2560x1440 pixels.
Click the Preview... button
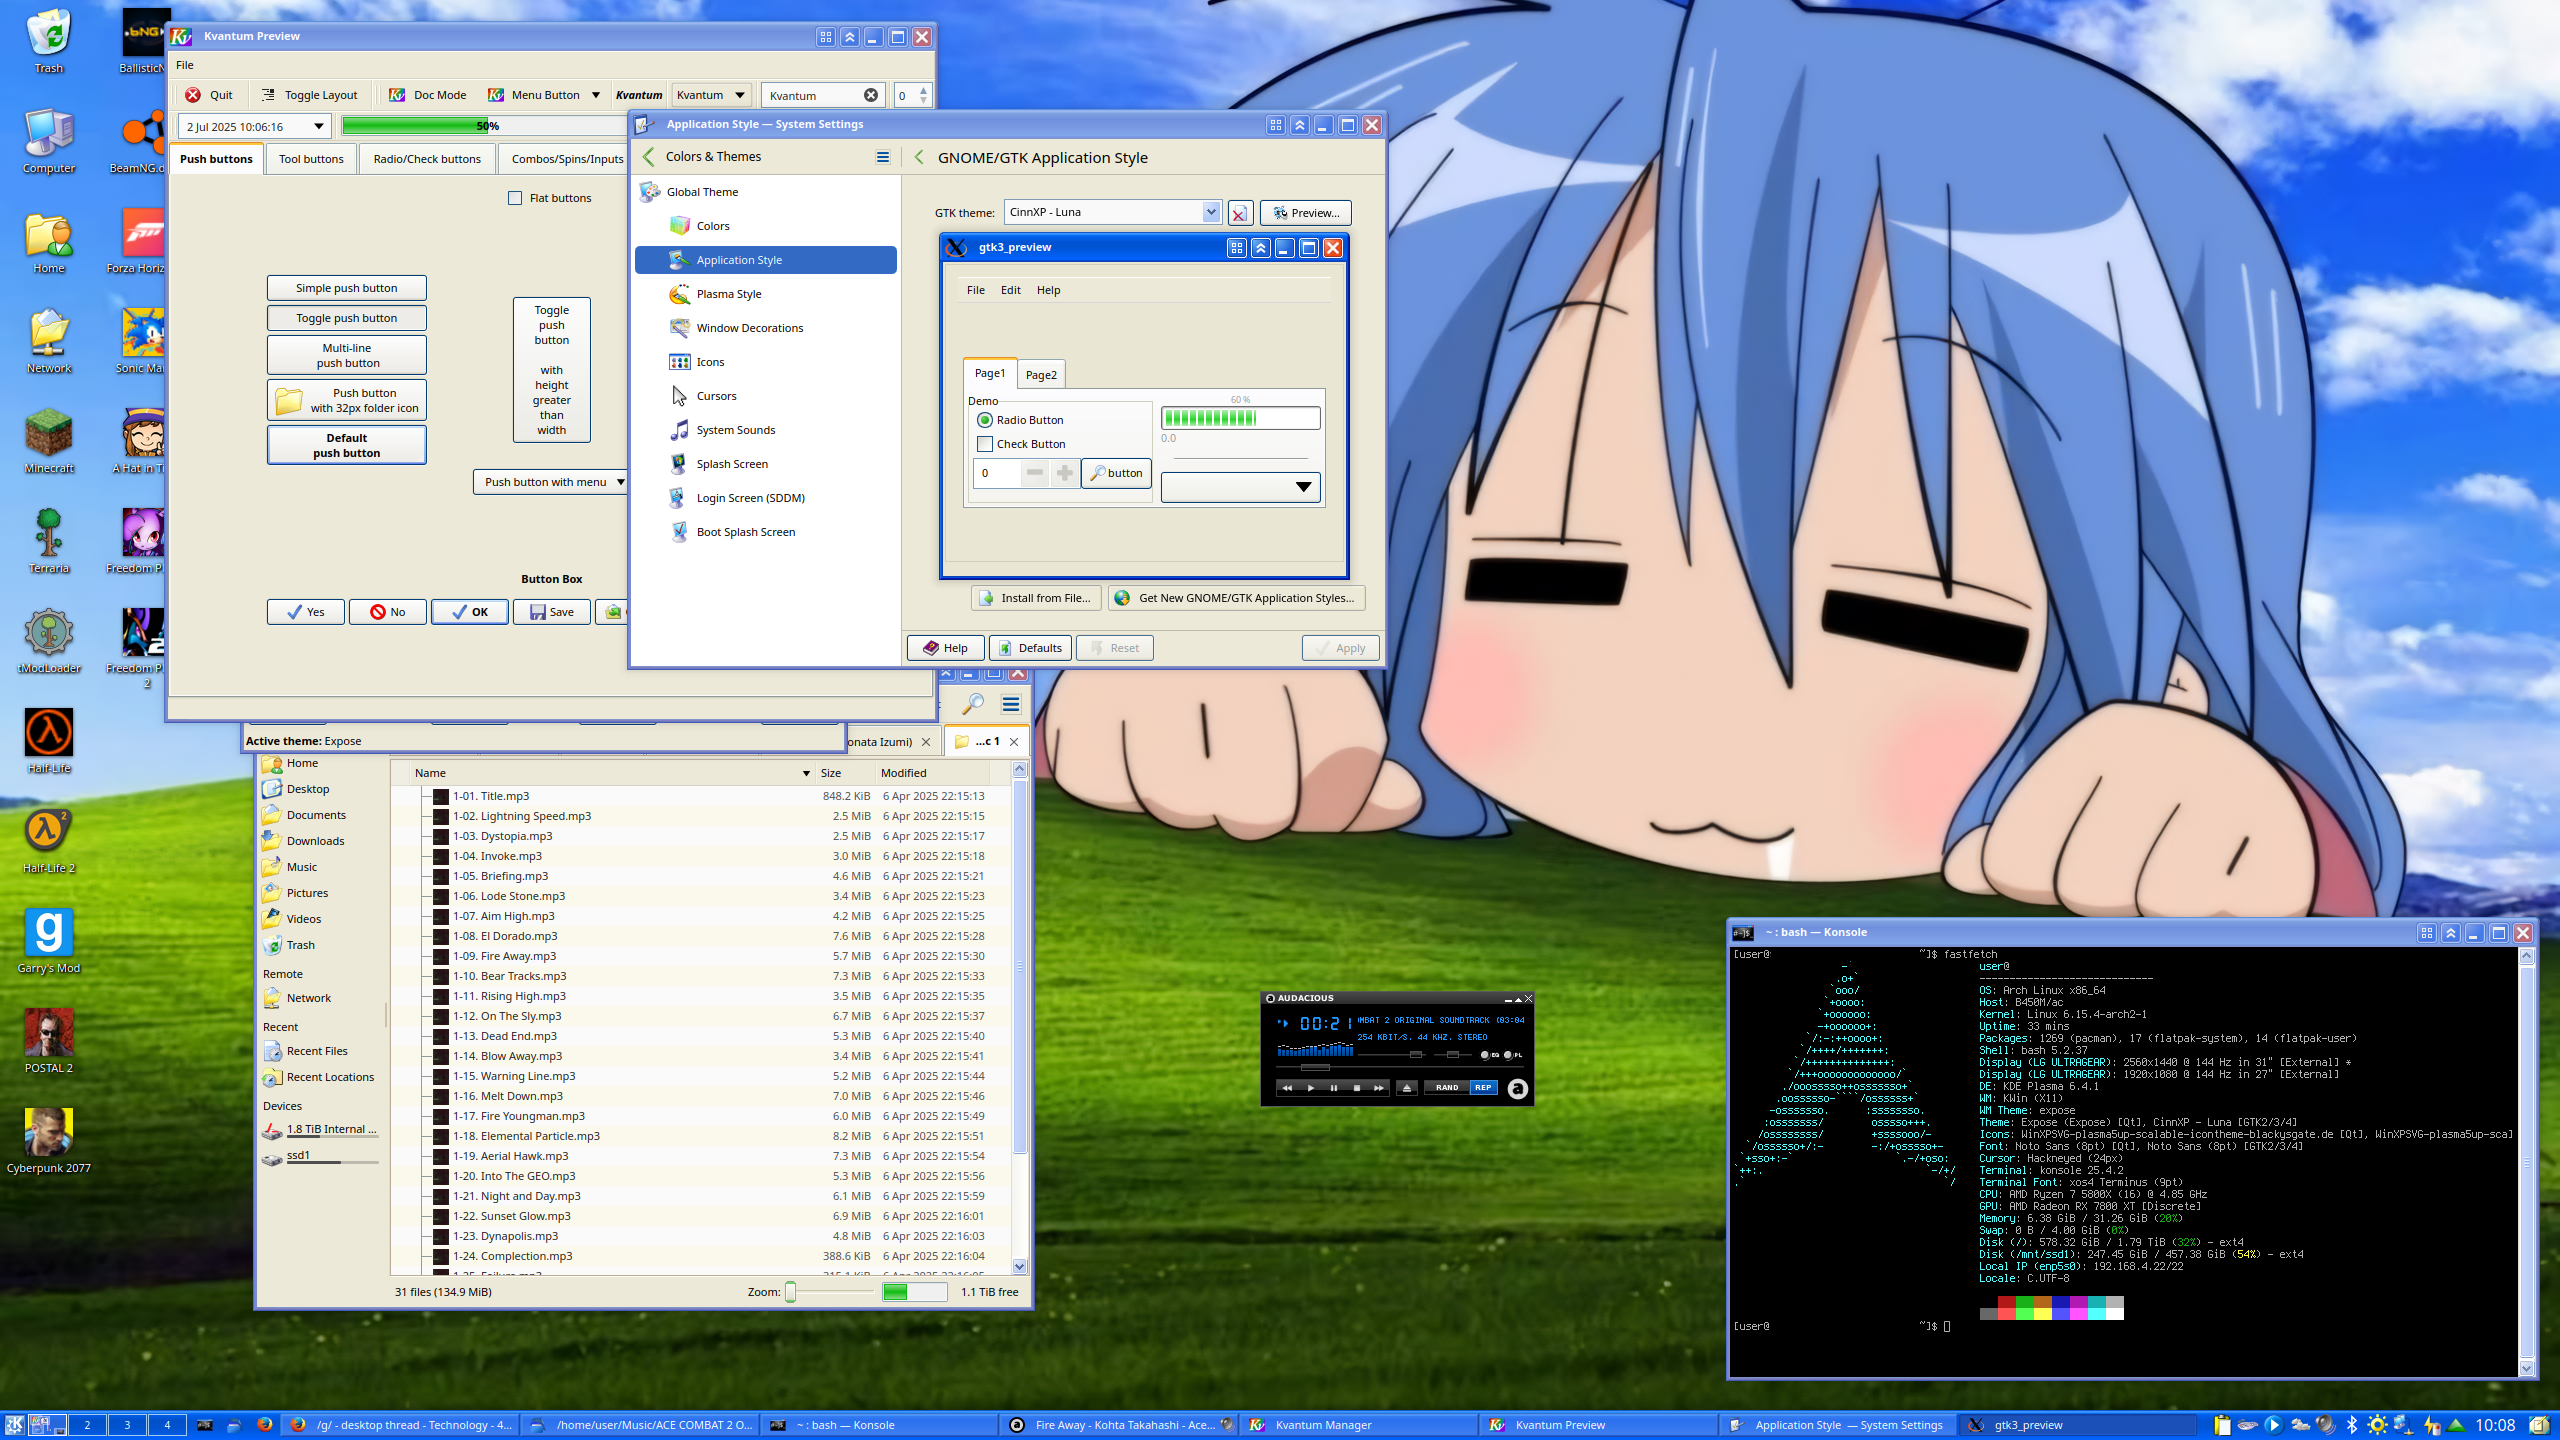pyautogui.click(x=1305, y=213)
